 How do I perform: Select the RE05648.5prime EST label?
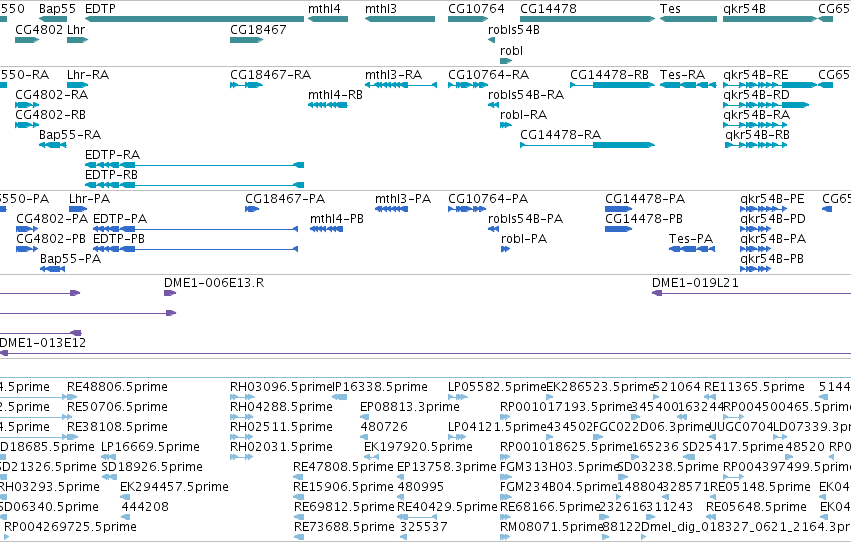click(756, 507)
